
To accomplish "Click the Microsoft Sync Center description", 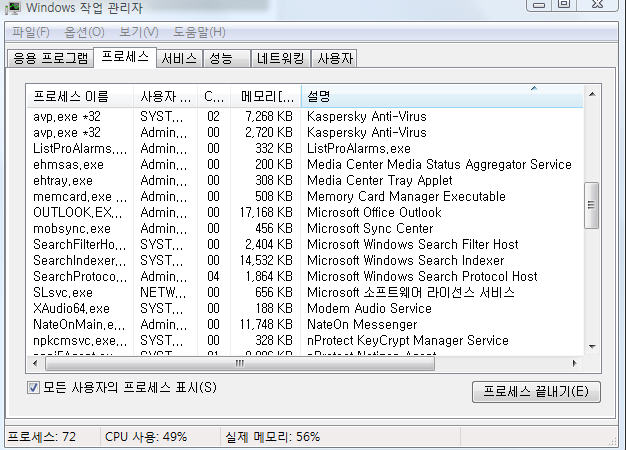I will (x=370, y=228).
